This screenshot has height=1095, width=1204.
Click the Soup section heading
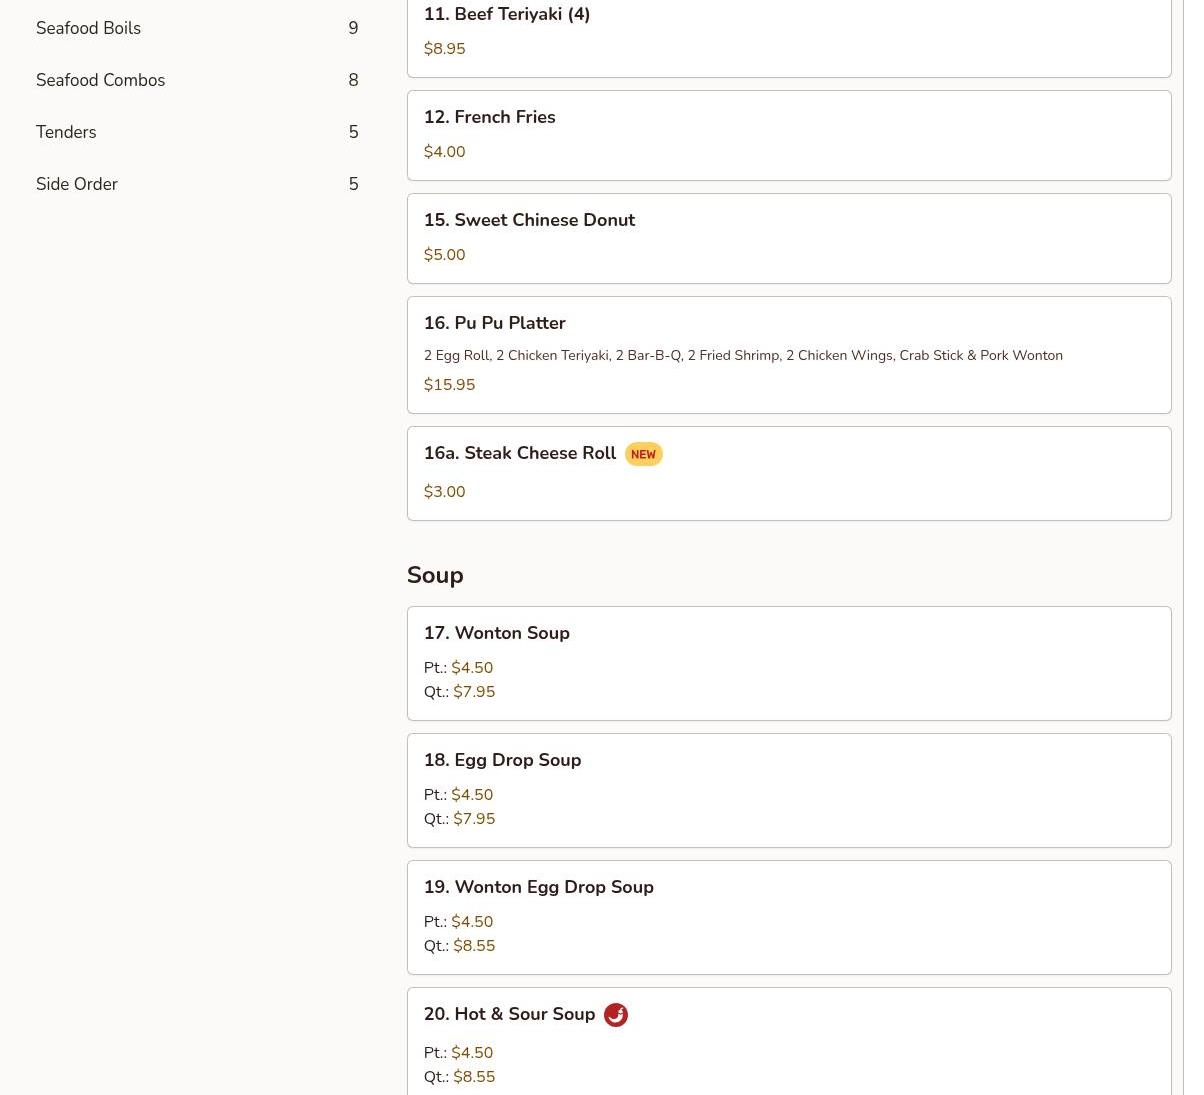pos(435,575)
